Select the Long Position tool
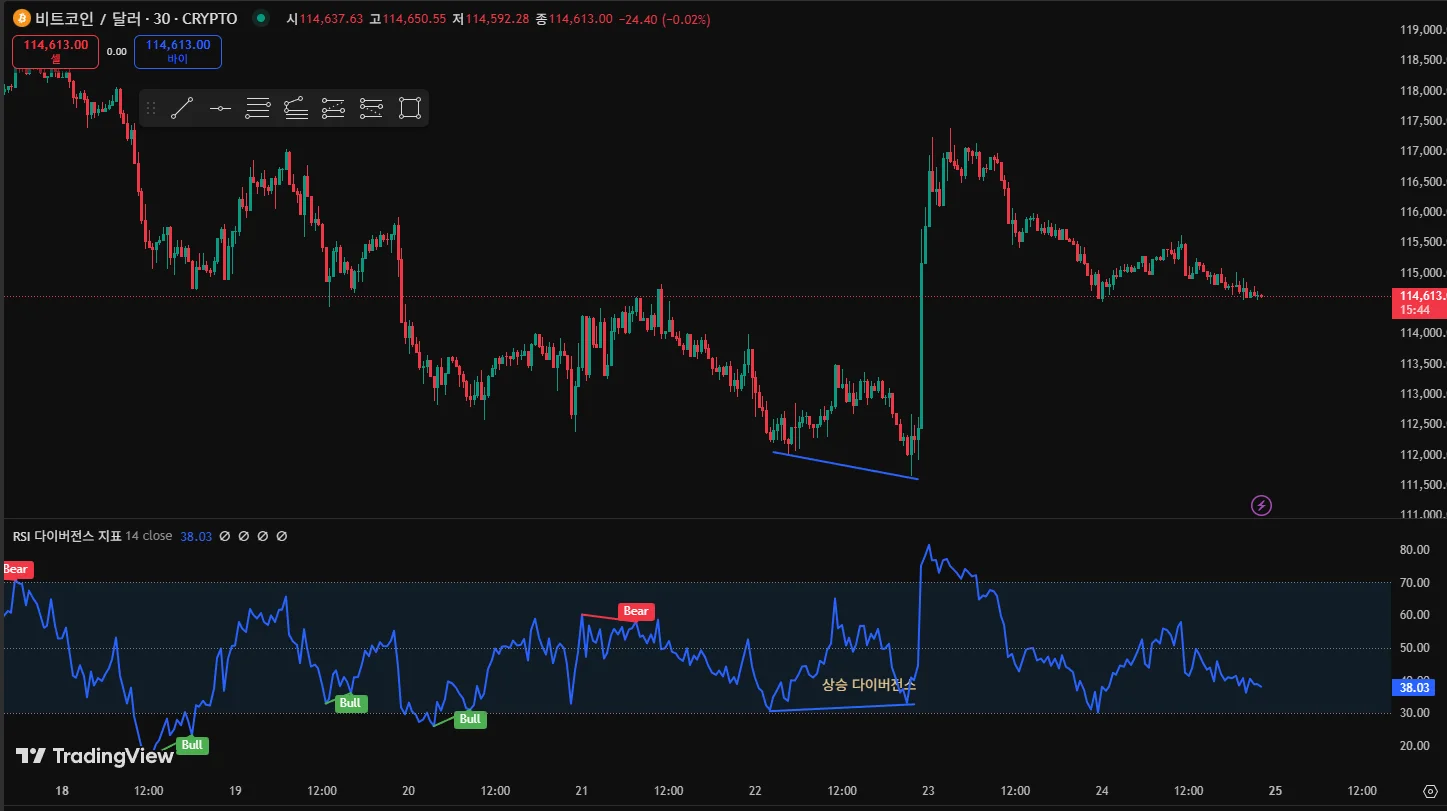Image resolution: width=1447 pixels, height=811 pixels. pos(334,108)
